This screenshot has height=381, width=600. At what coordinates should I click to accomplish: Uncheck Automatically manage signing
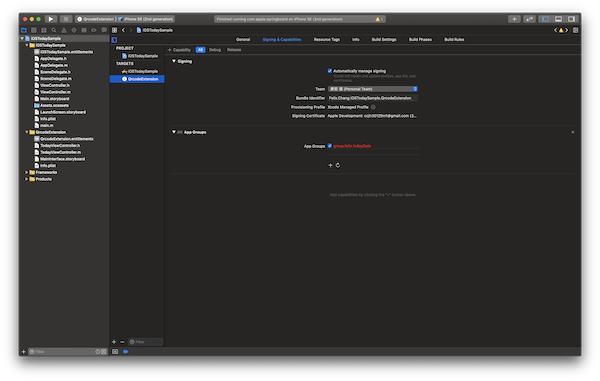pyautogui.click(x=330, y=71)
